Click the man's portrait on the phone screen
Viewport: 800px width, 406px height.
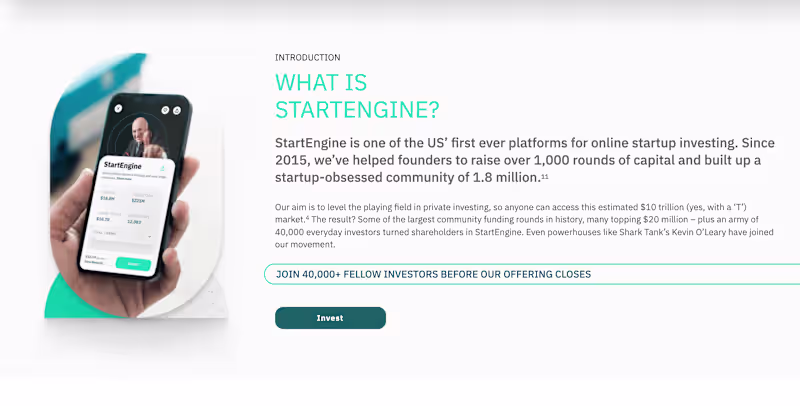(x=140, y=132)
